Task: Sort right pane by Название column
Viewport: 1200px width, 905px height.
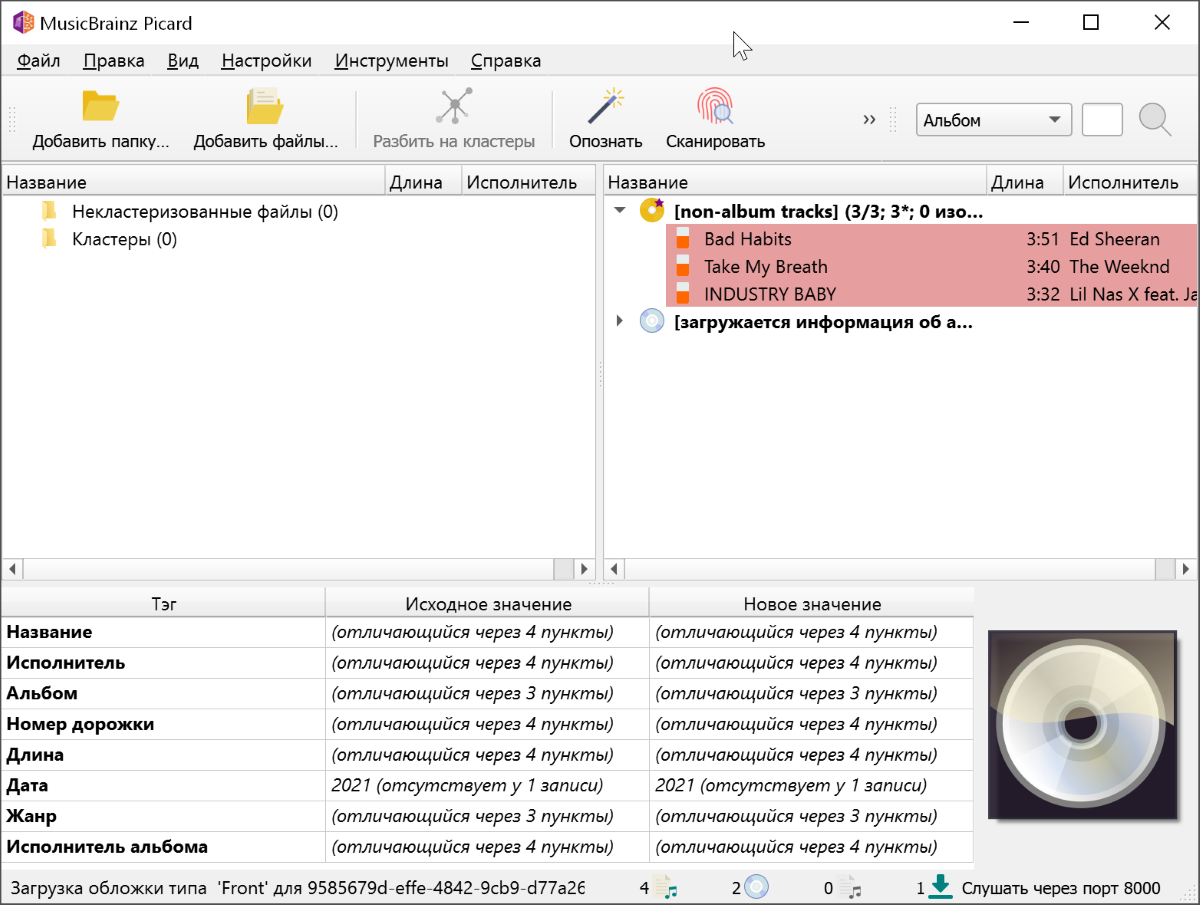Action: 796,182
